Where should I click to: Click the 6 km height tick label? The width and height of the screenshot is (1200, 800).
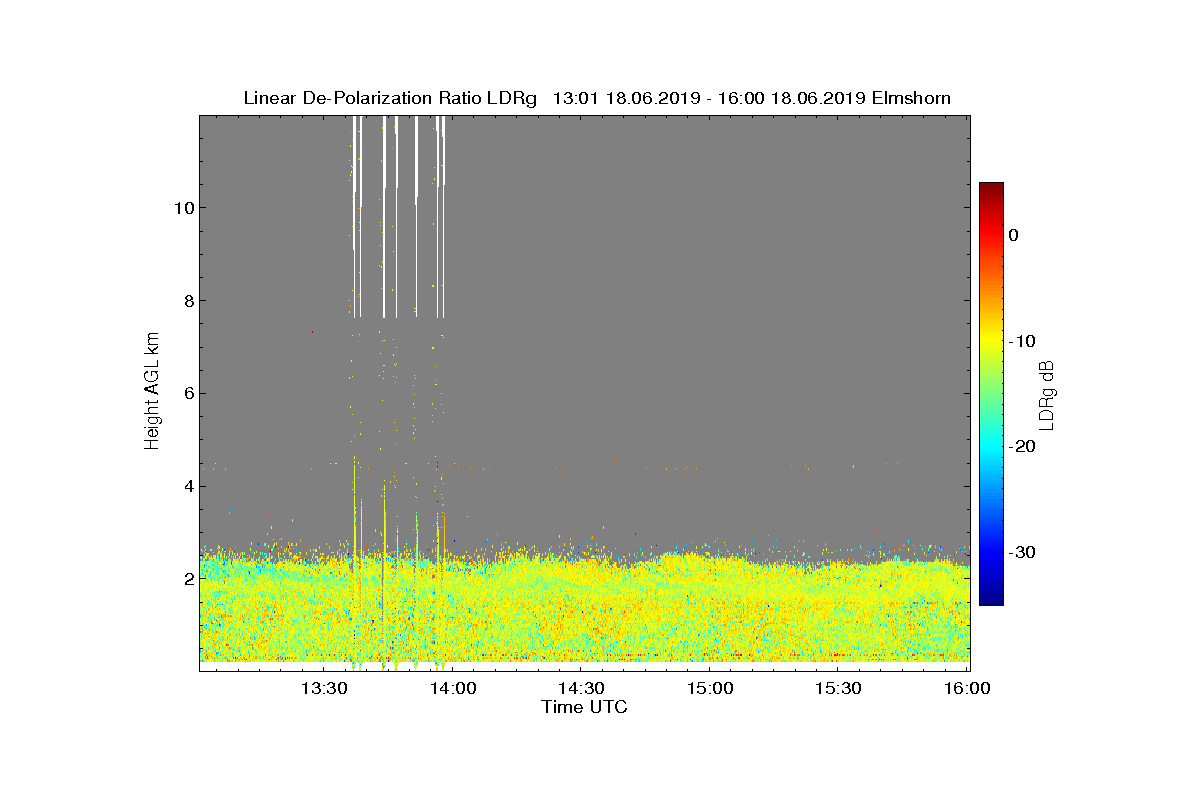click(x=187, y=393)
